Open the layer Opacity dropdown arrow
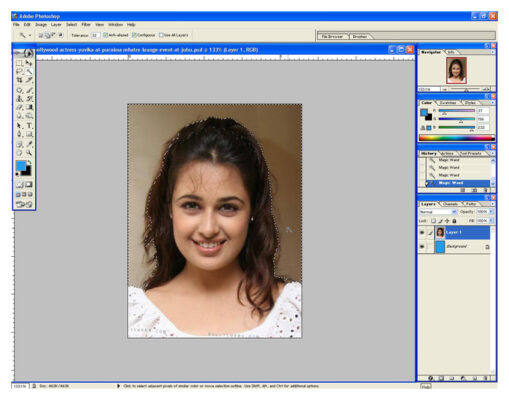Image resolution: width=509 pixels, height=400 pixels. tap(491, 212)
